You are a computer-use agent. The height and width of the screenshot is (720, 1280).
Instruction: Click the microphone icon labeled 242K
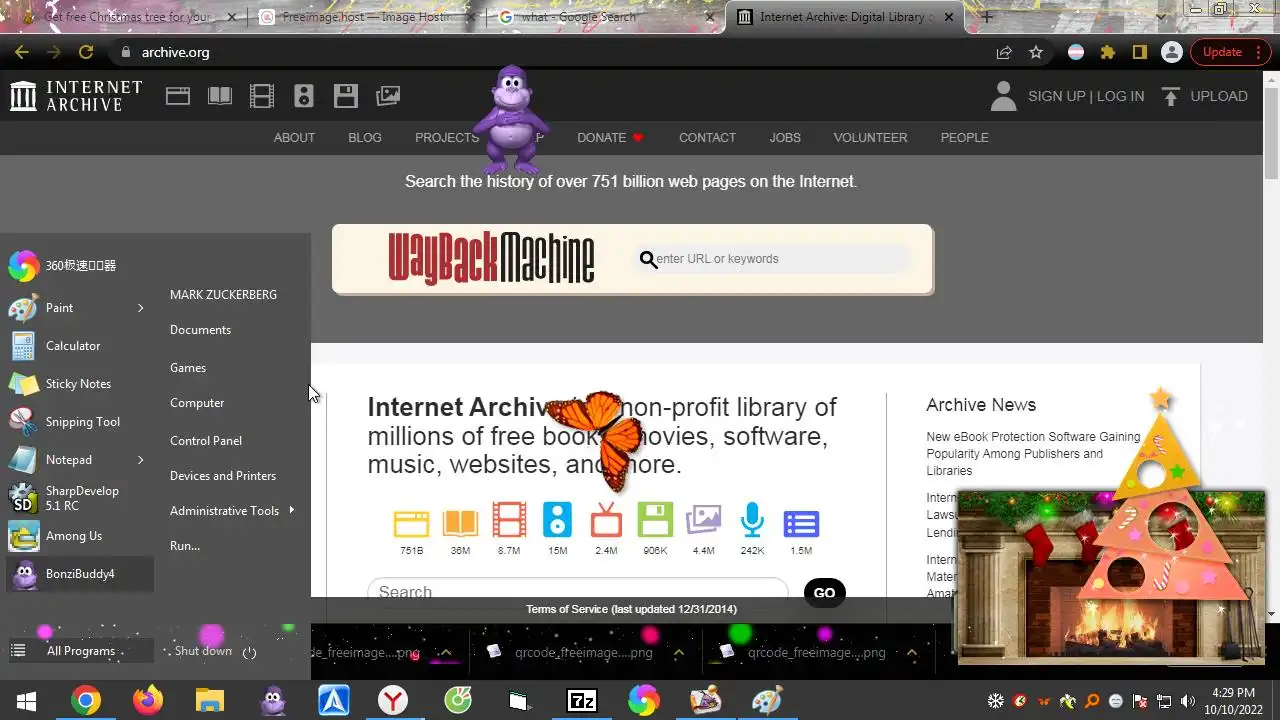point(752,521)
